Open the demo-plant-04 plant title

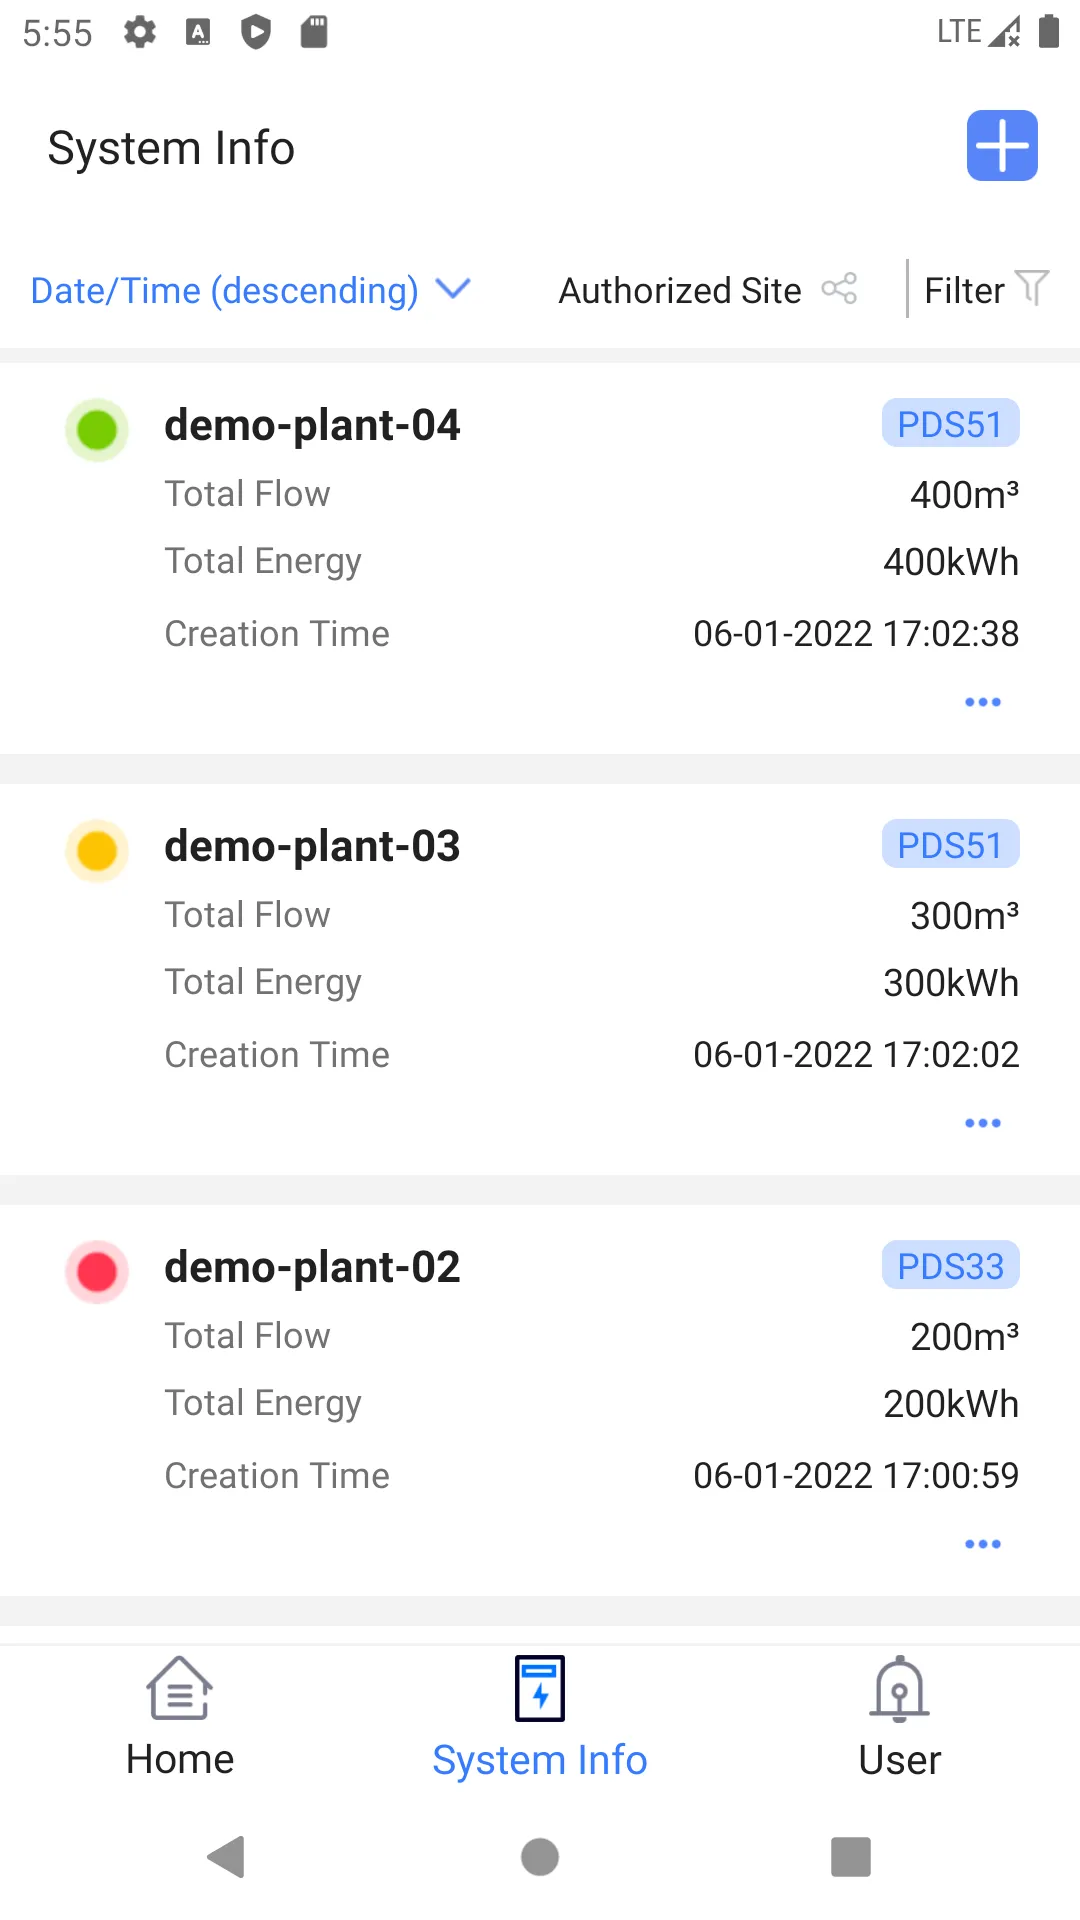pos(312,425)
